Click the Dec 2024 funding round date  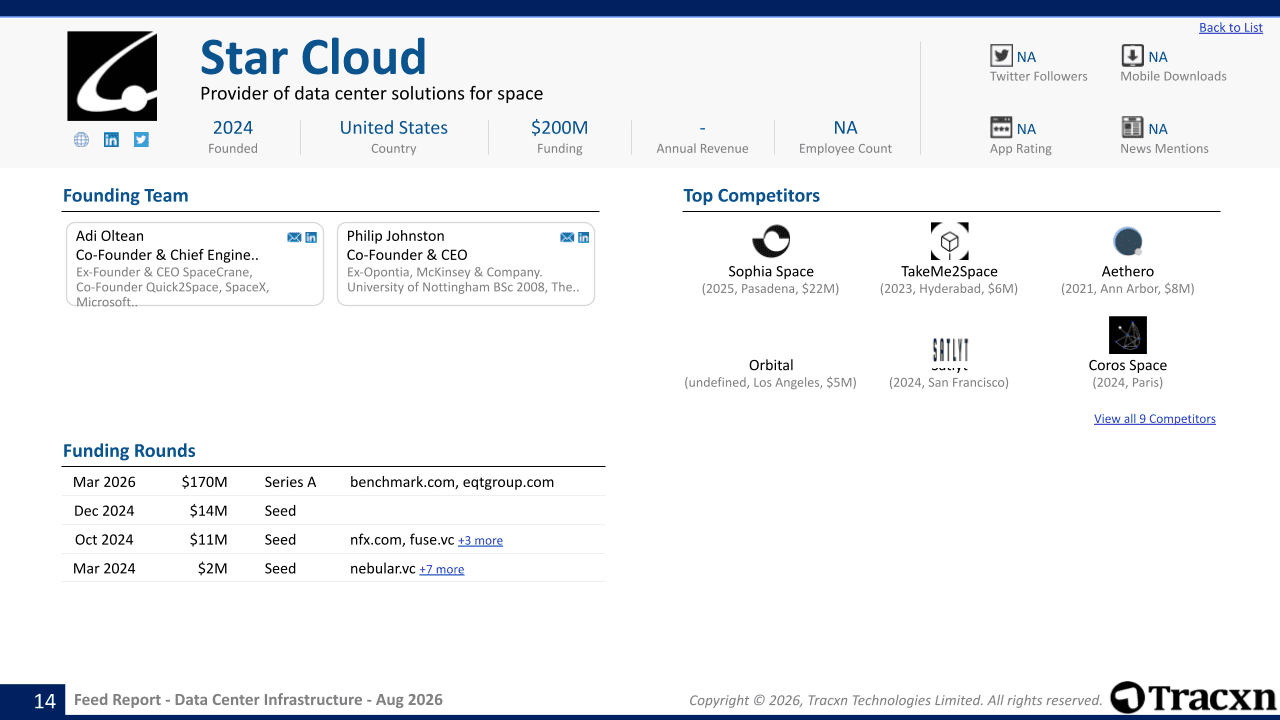[104, 511]
